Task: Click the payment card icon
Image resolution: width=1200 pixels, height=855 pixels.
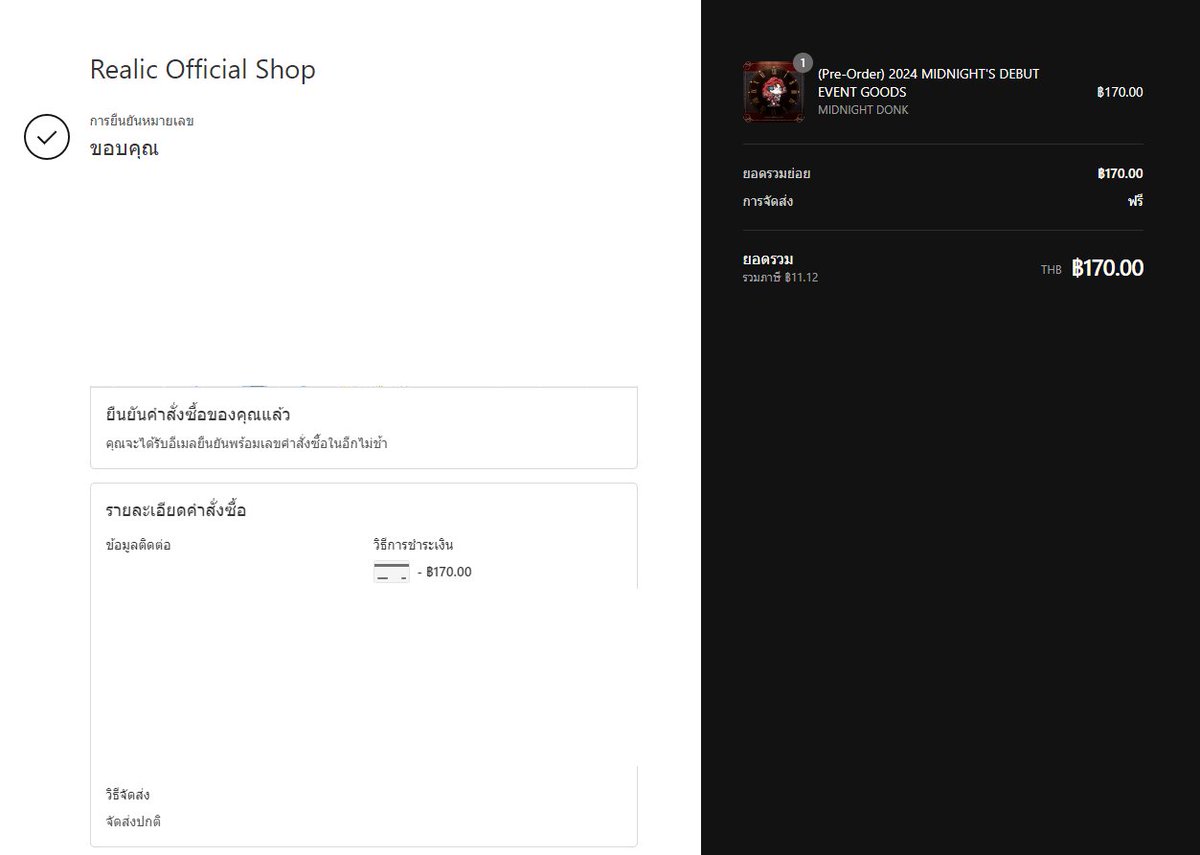Action: [x=391, y=572]
